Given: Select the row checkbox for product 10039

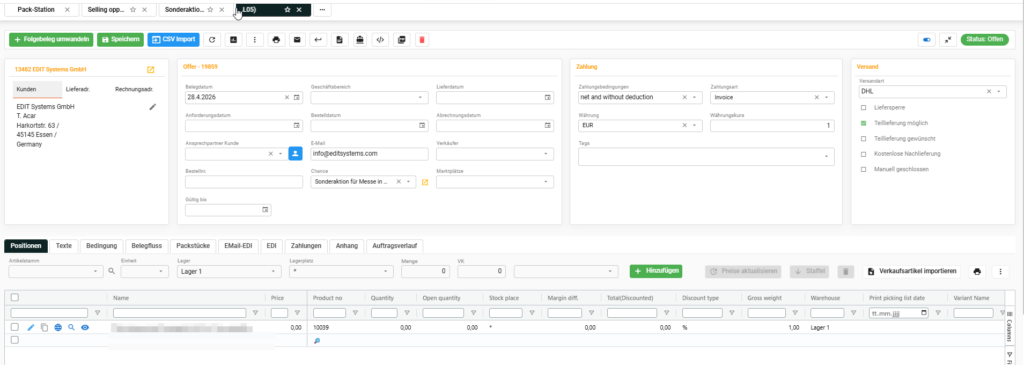Looking at the screenshot, I should point(15,327).
